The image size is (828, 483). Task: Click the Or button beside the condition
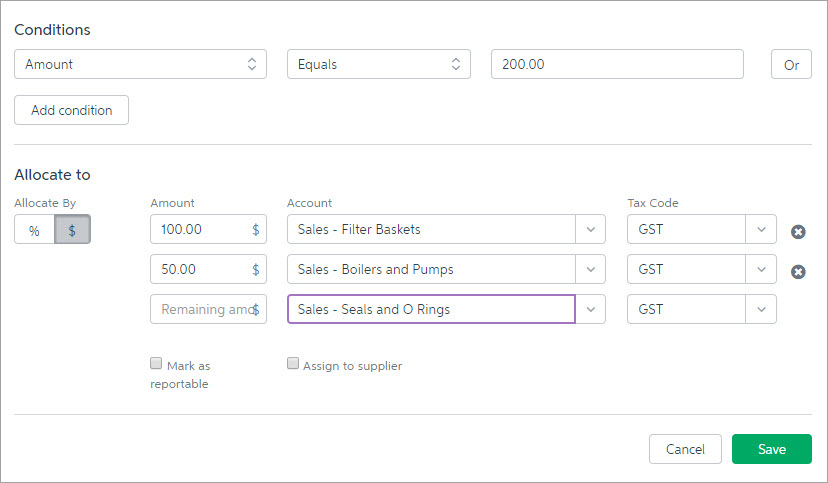[791, 64]
